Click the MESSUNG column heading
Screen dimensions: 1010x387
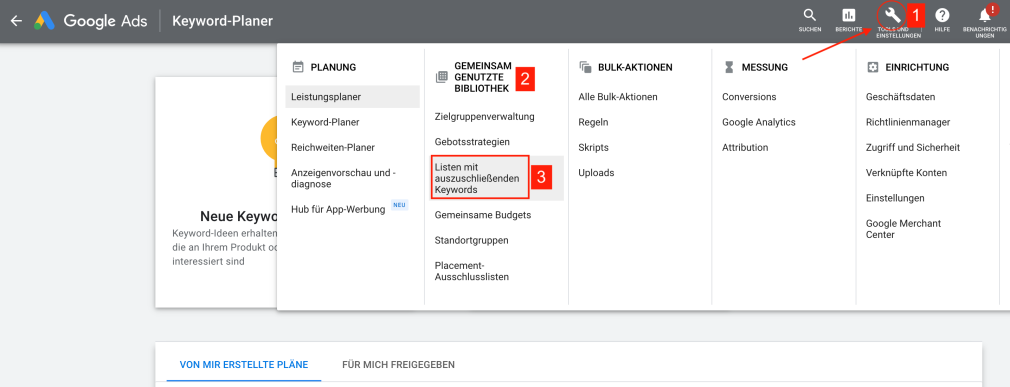click(765, 67)
